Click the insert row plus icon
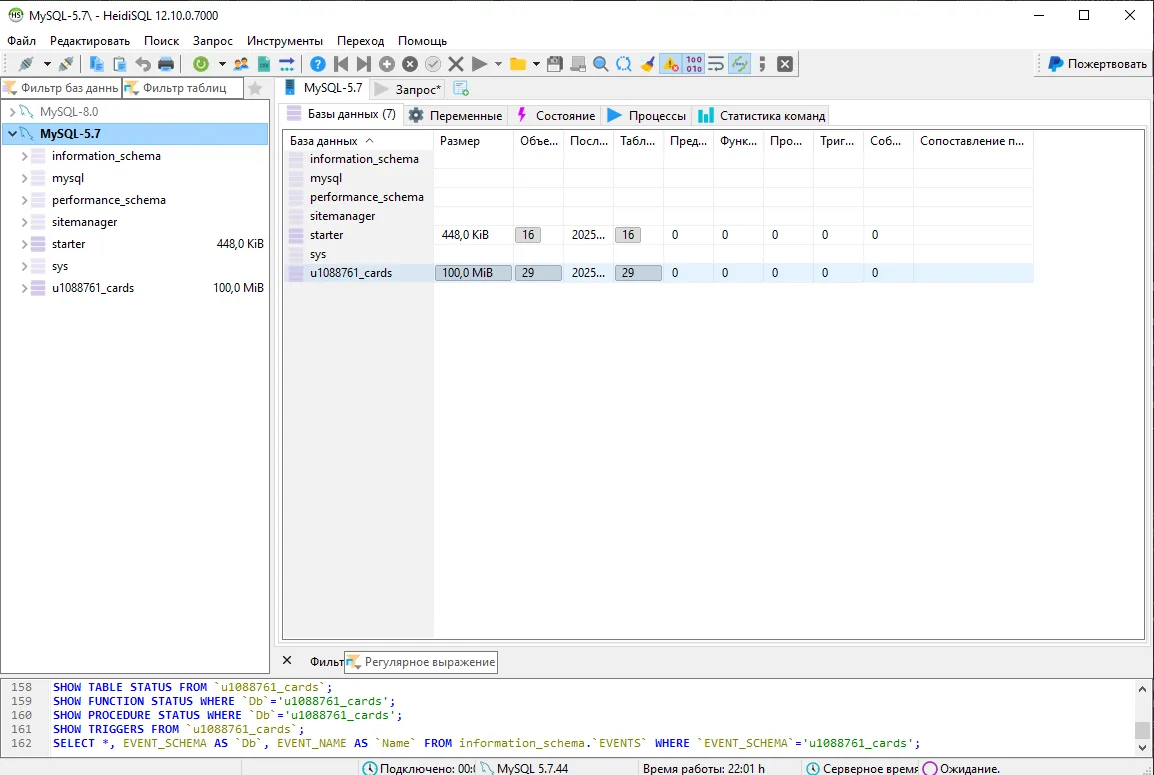 (x=387, y=64)
